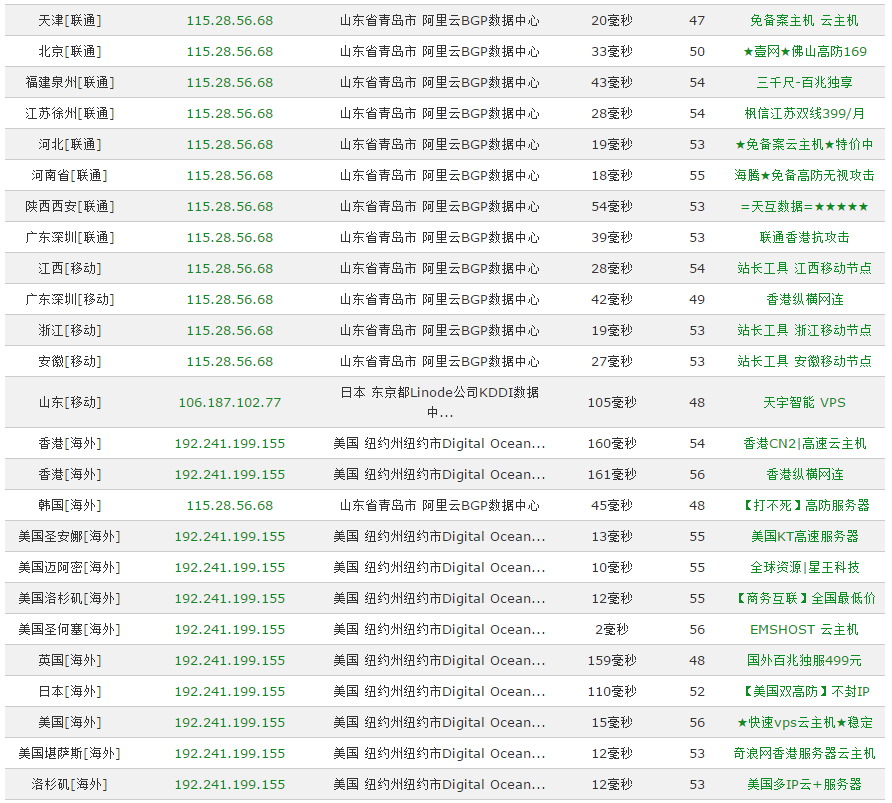Open the 三千尺-百兆独享 link
The width and height of the screenshot is (892, 803).
tap(803, 82)
